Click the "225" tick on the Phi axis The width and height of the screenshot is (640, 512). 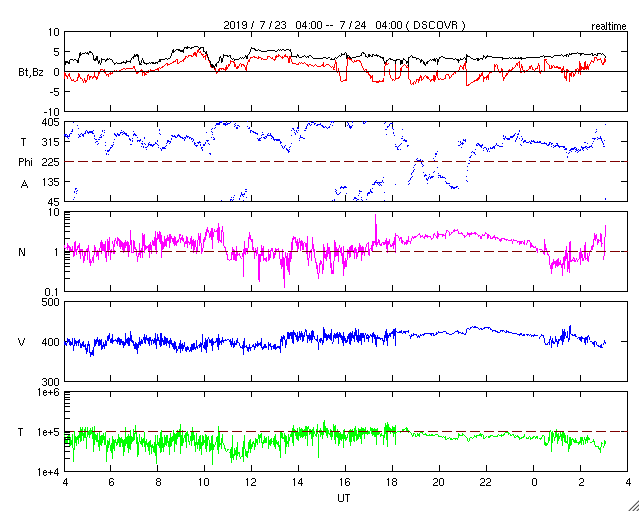pos(52,162)
